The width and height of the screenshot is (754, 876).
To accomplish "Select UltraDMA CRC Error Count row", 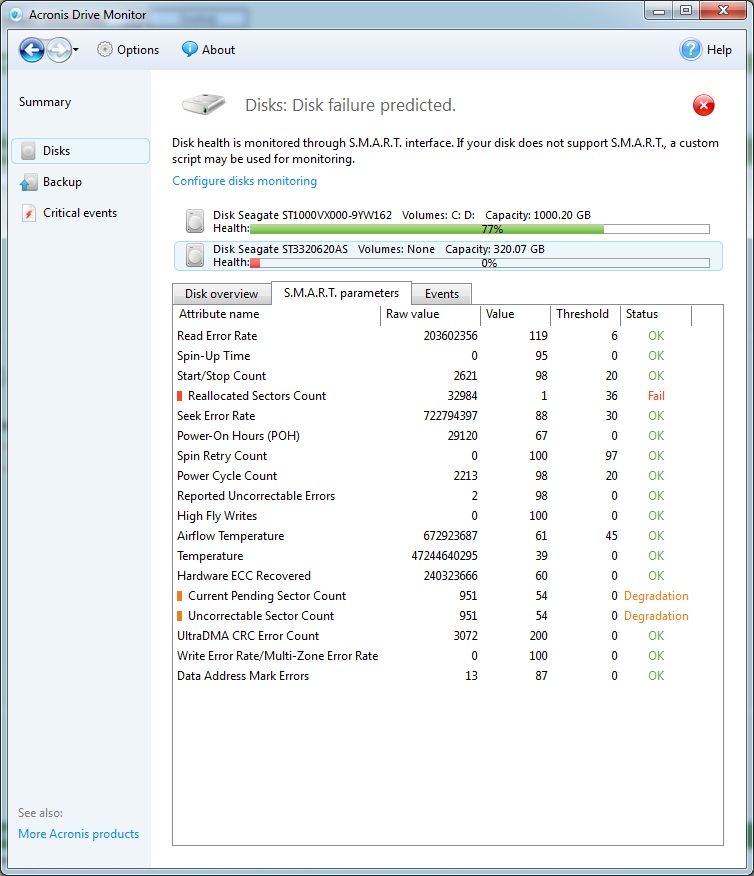I will click(433, 636).
